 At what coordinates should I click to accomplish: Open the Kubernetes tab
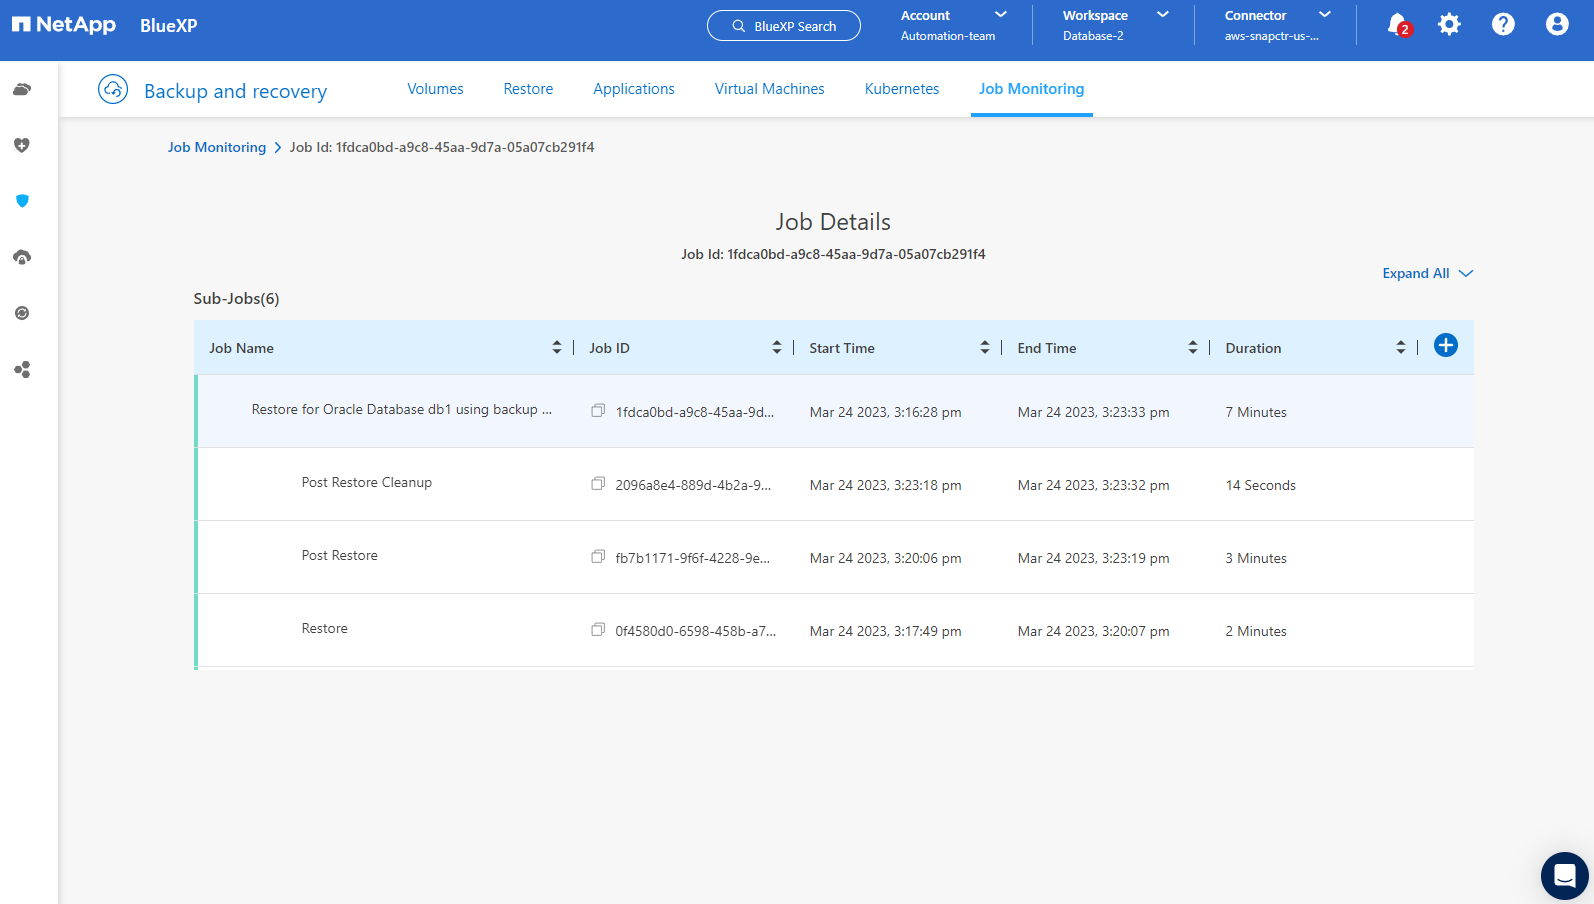(901, 89)
